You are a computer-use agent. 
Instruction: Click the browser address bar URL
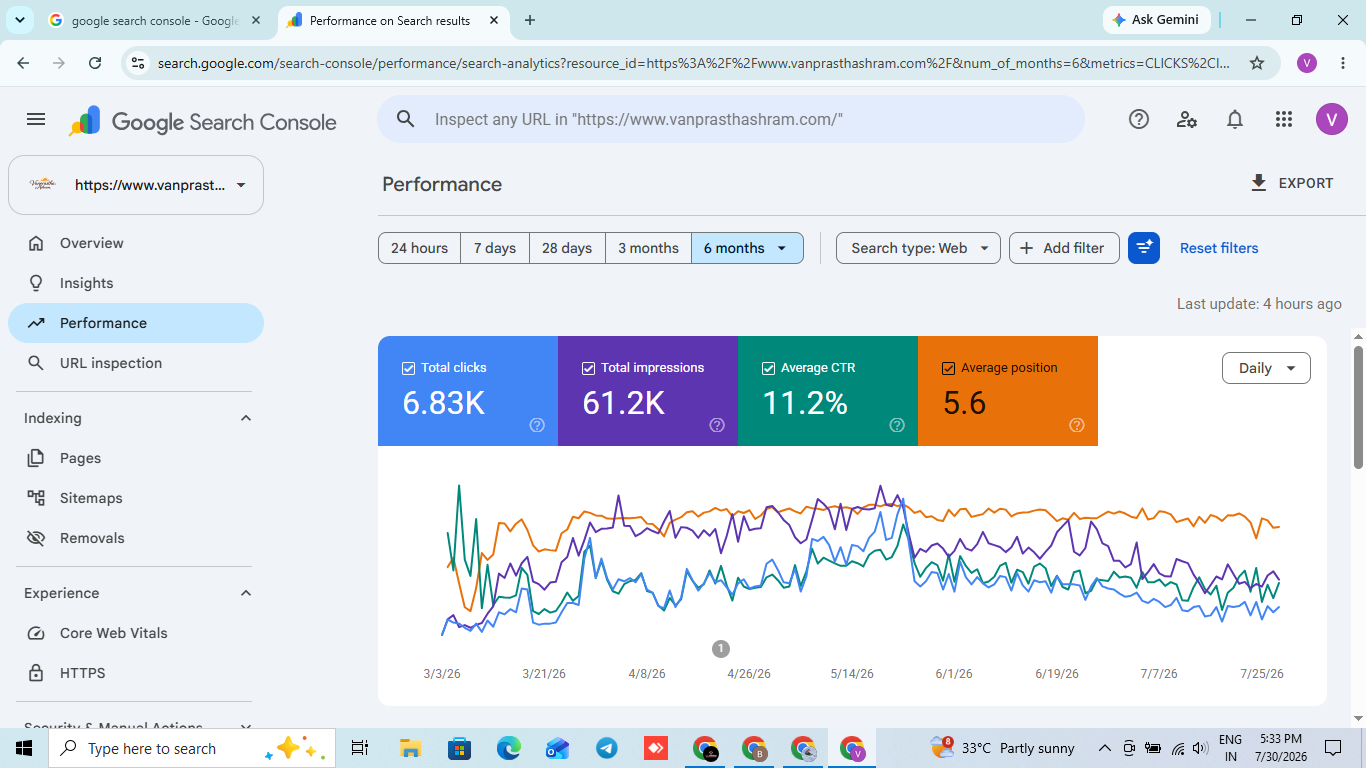[x=694, y=63]
